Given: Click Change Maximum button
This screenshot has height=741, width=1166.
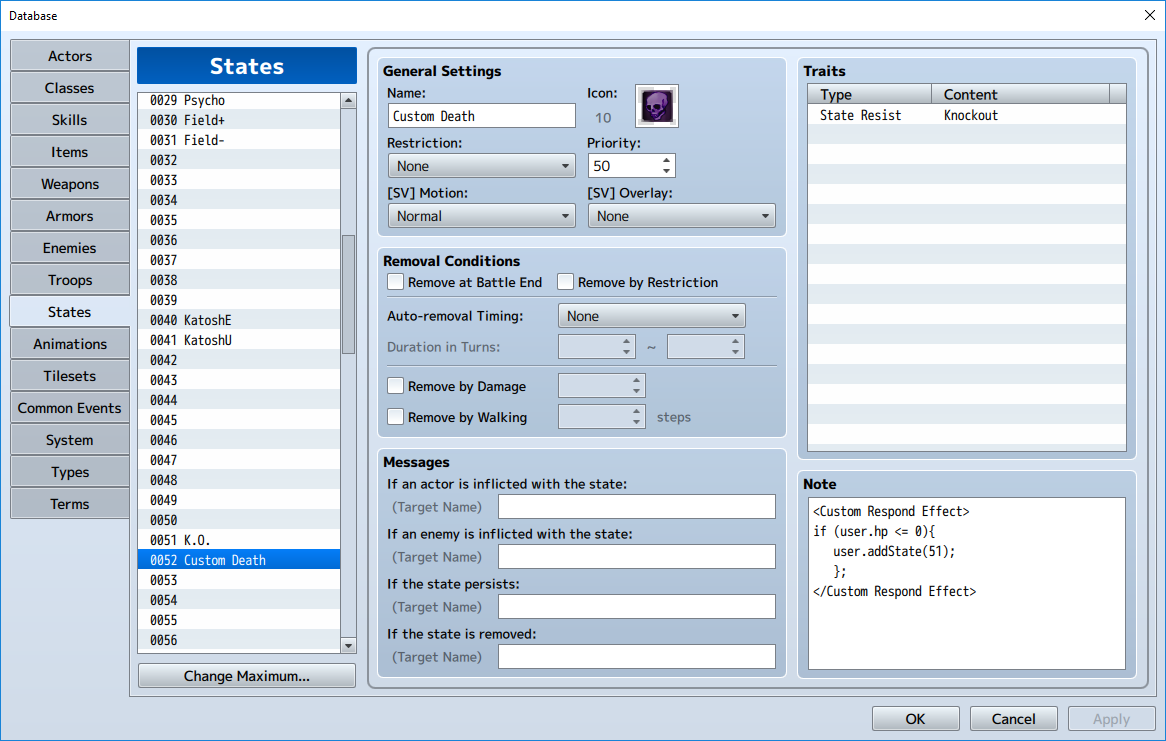Looking at the screenshot, I should pyautogui.click(x=247, y=676).
